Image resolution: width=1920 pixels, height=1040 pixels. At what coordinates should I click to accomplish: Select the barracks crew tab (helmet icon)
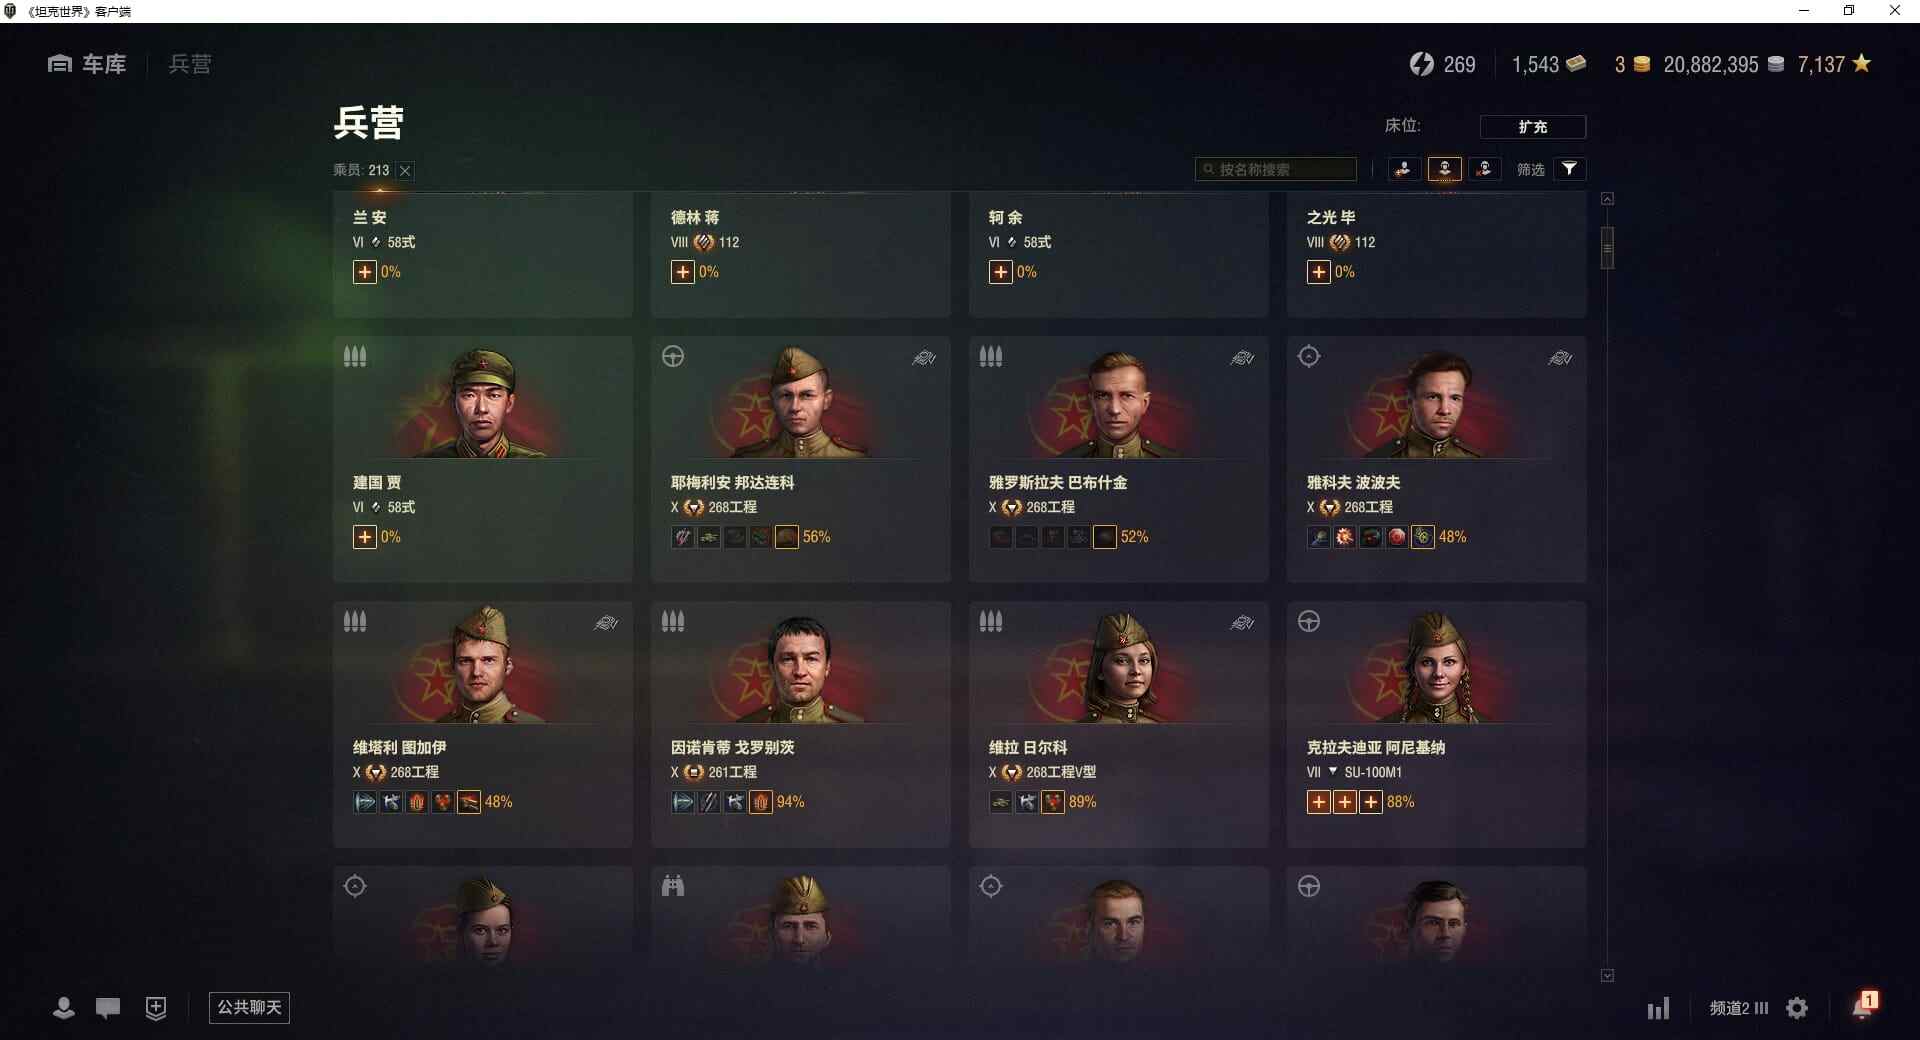pos(1445,169)
